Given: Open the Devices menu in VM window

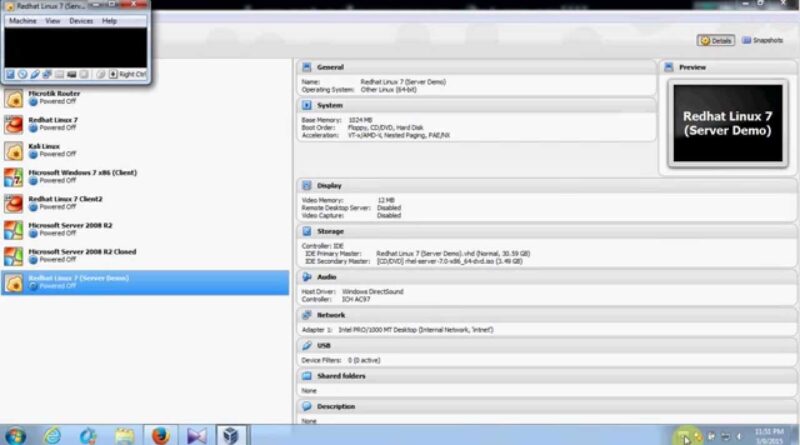Looking at the screenshot, I should [81, 21].
